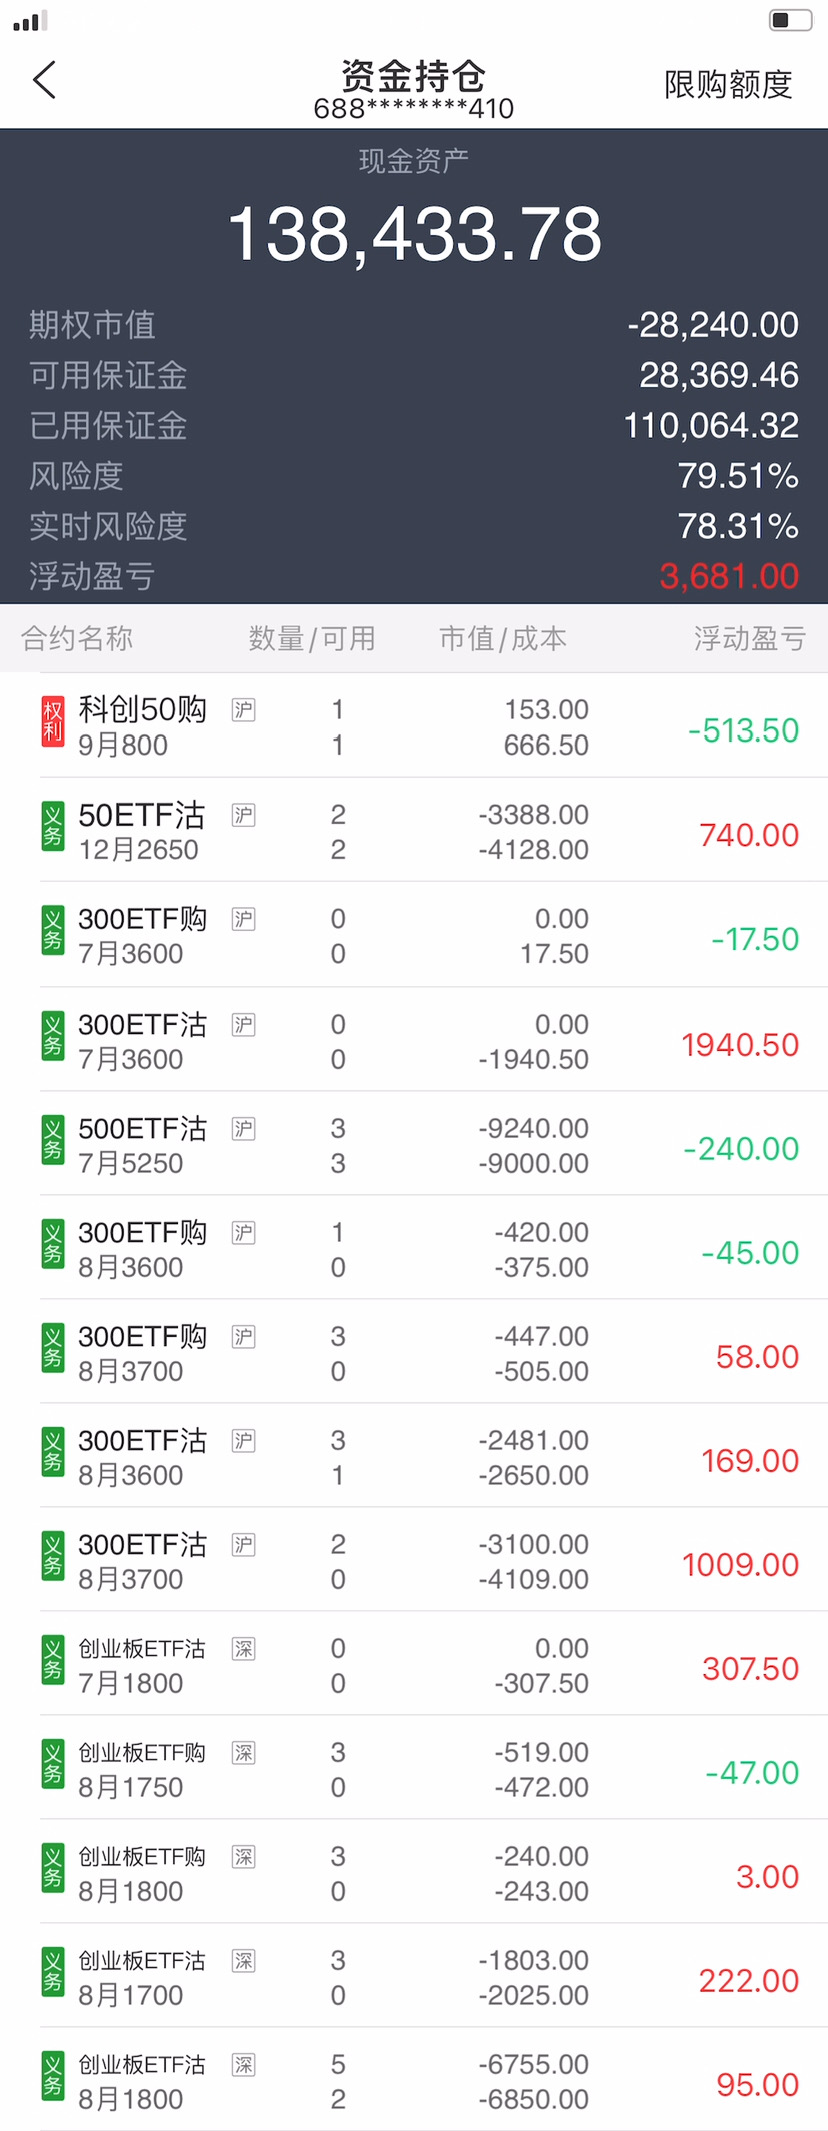Tap the battery indicator in status bar
Screen dimensions: 828x2131
click(789, 20)
